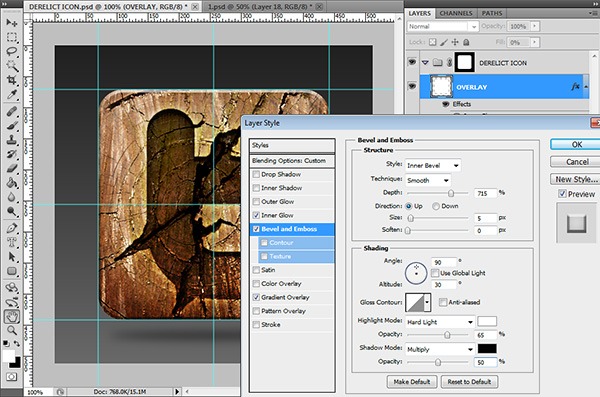Select the Paint Bucket tool
The width and height of the screenshot is (600, 397).
click(x=11, y=183)
